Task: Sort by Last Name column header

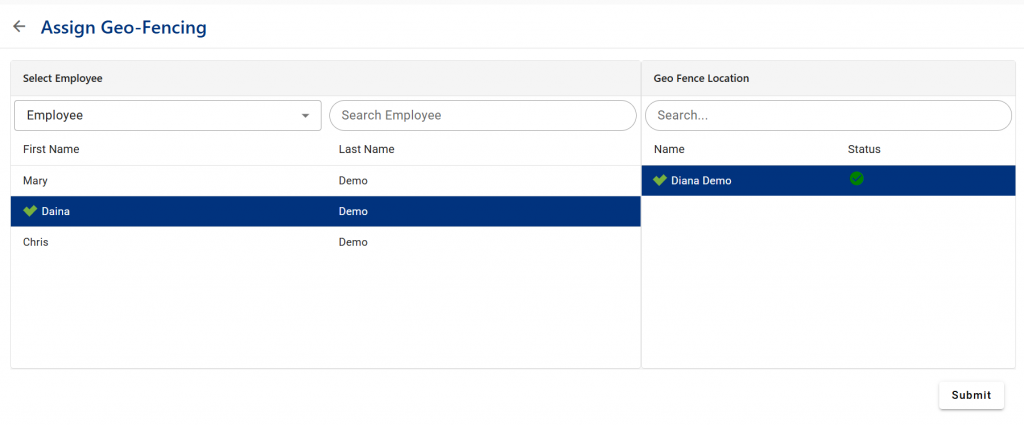Action: 366,150
